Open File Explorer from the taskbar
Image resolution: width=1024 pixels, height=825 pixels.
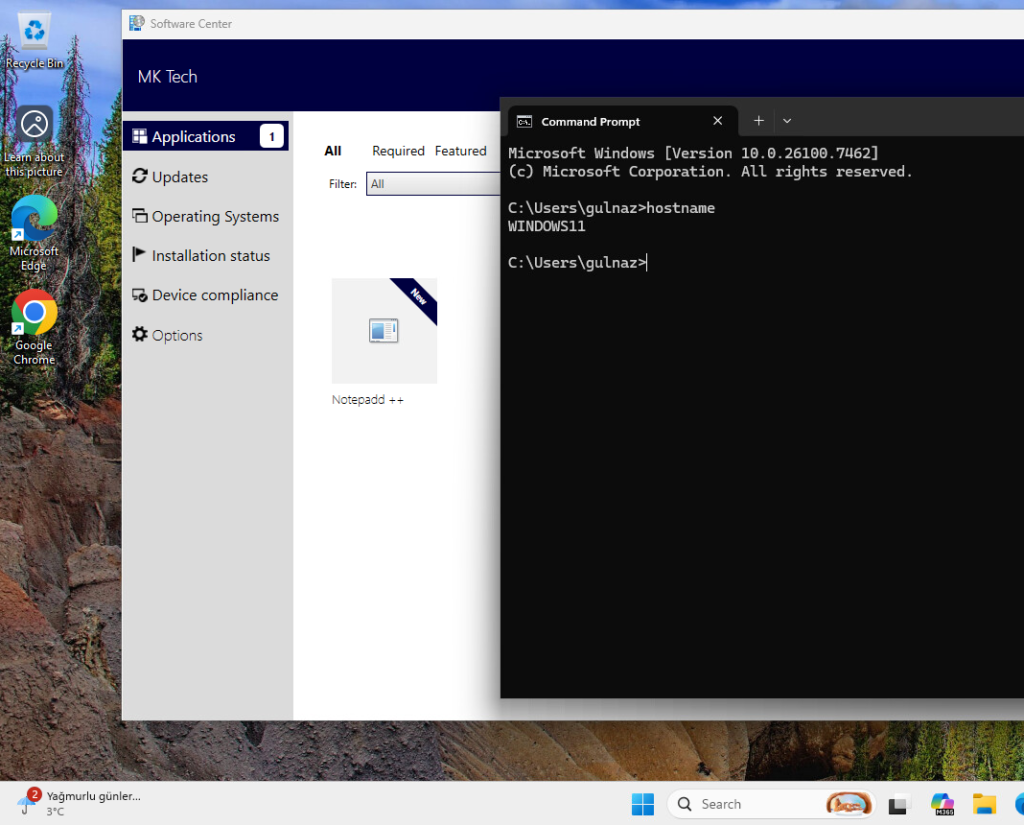pos(985,804)
